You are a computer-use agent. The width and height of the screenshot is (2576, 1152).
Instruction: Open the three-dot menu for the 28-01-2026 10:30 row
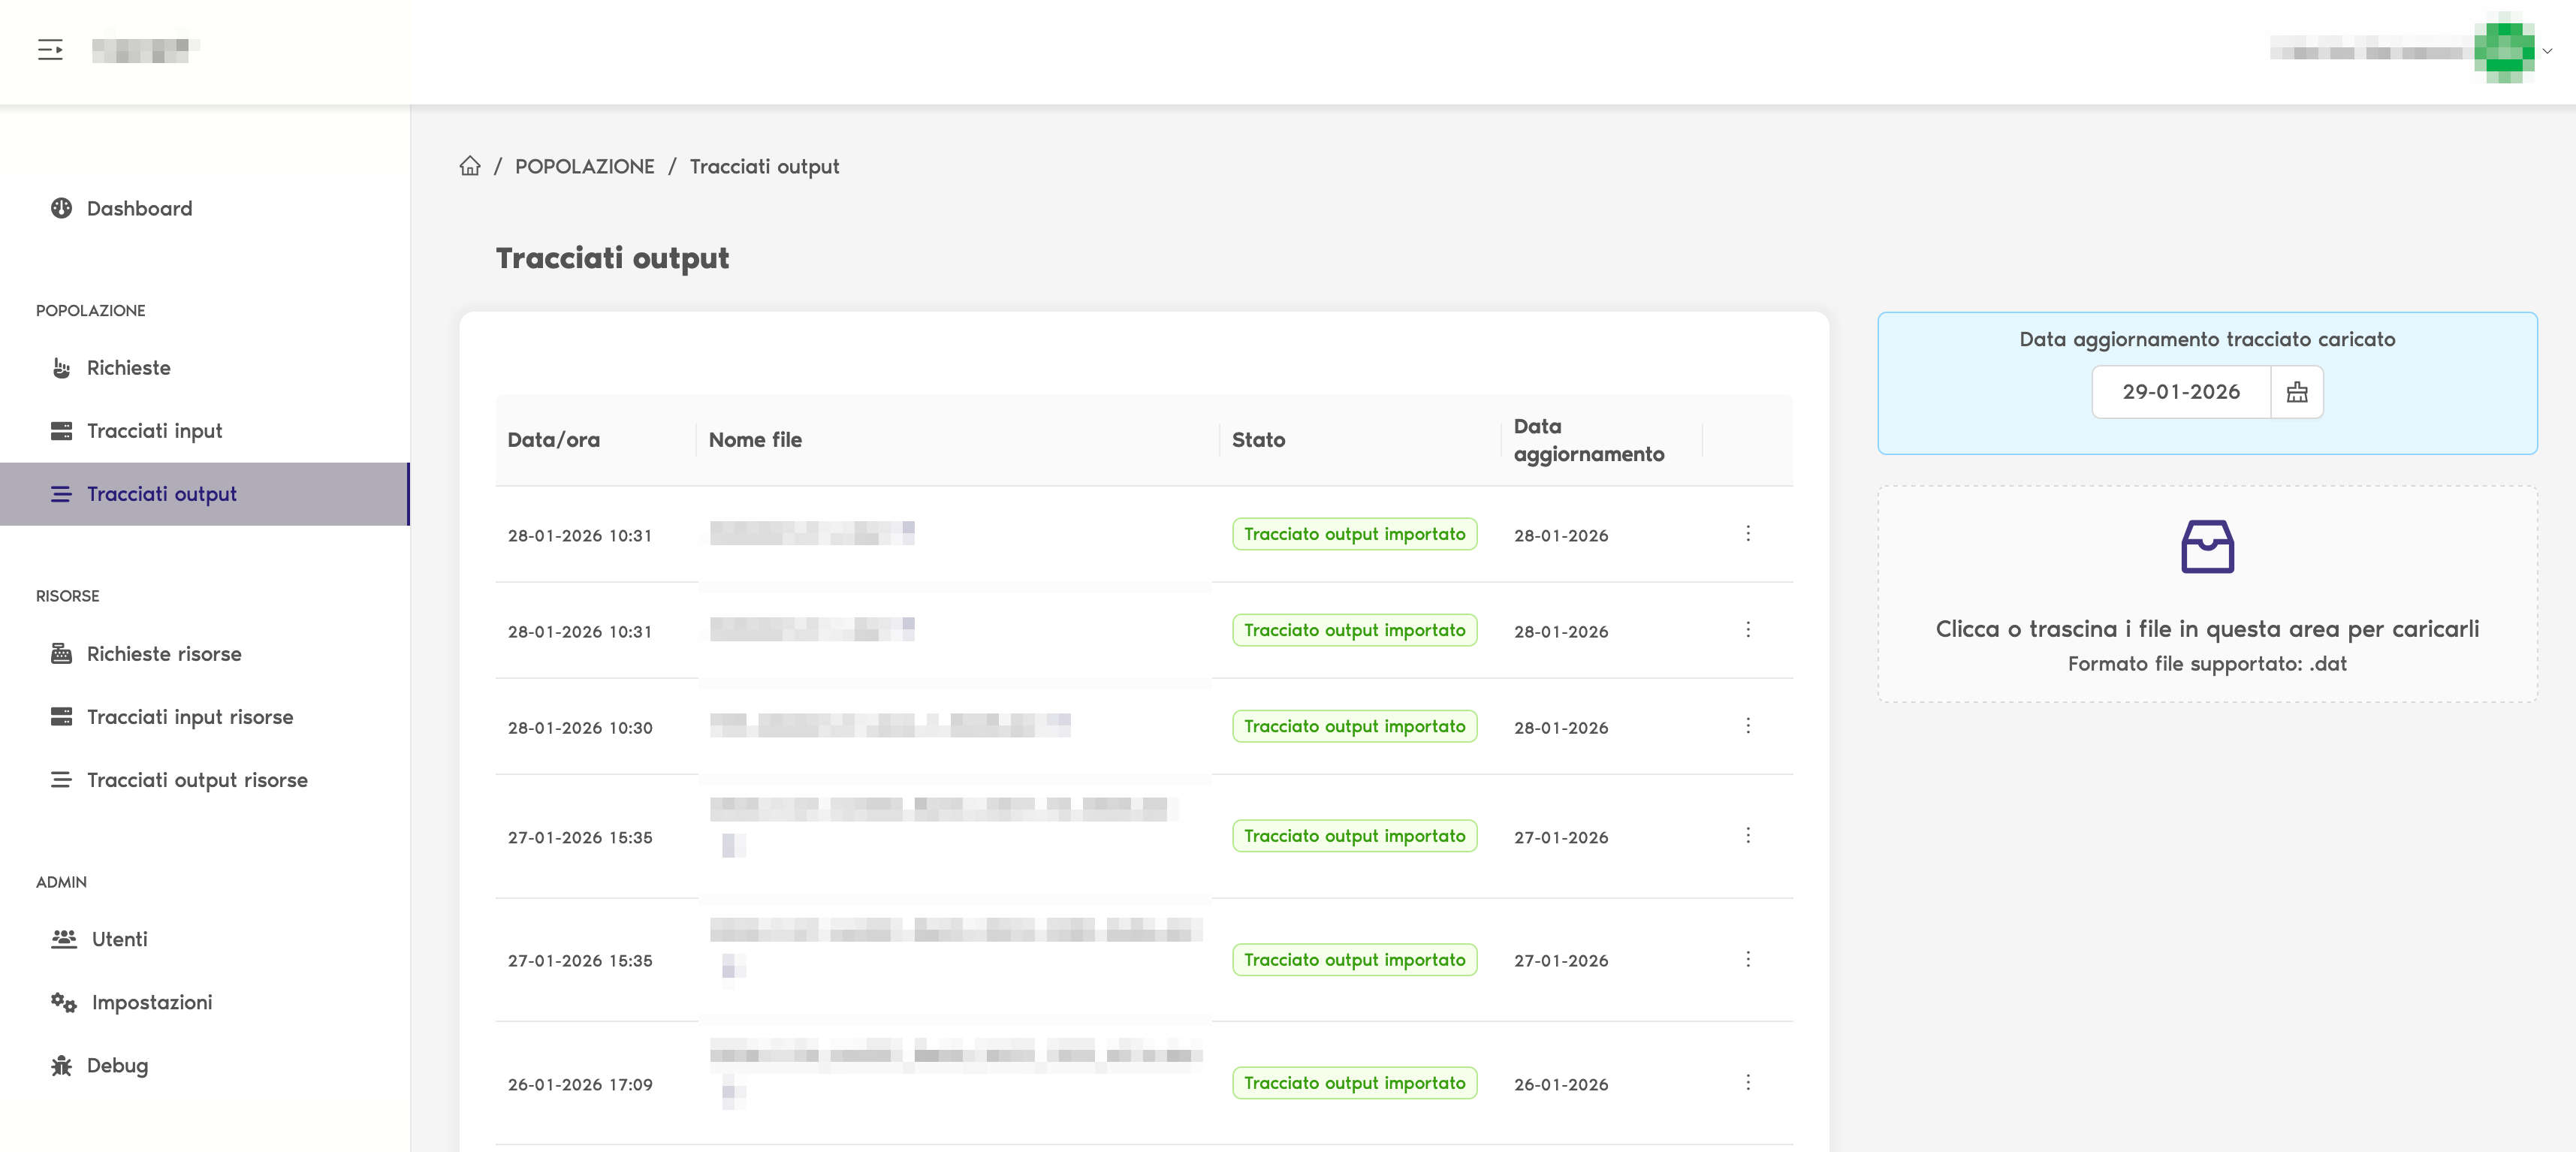tap(1748, 726)
